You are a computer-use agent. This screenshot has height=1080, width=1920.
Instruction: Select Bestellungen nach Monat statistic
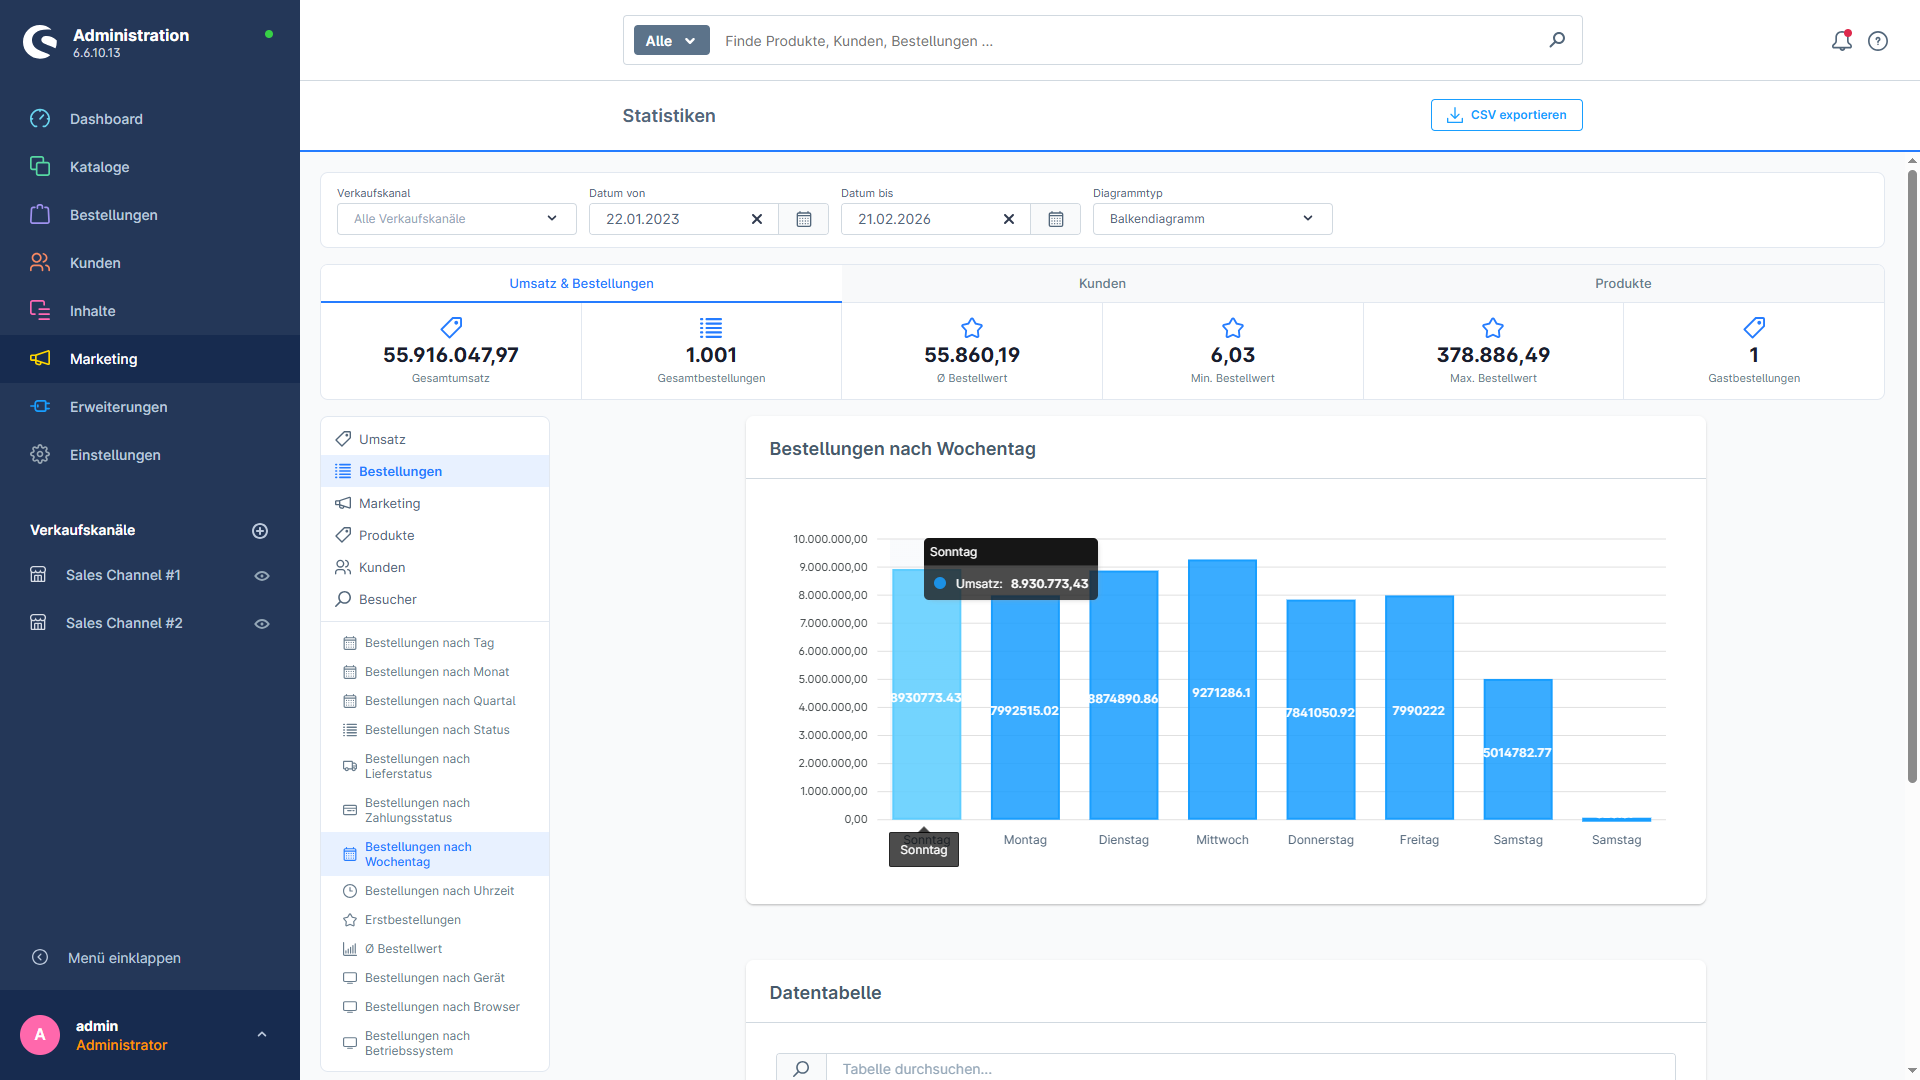(437, 671)
